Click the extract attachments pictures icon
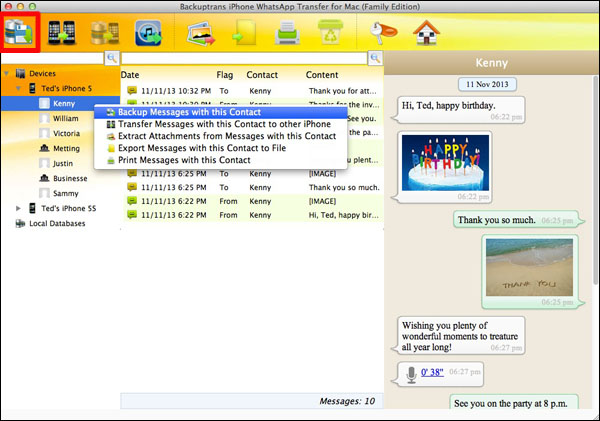Image resolution: width=600 pixels, height=421 pixels. coord(201,34)
